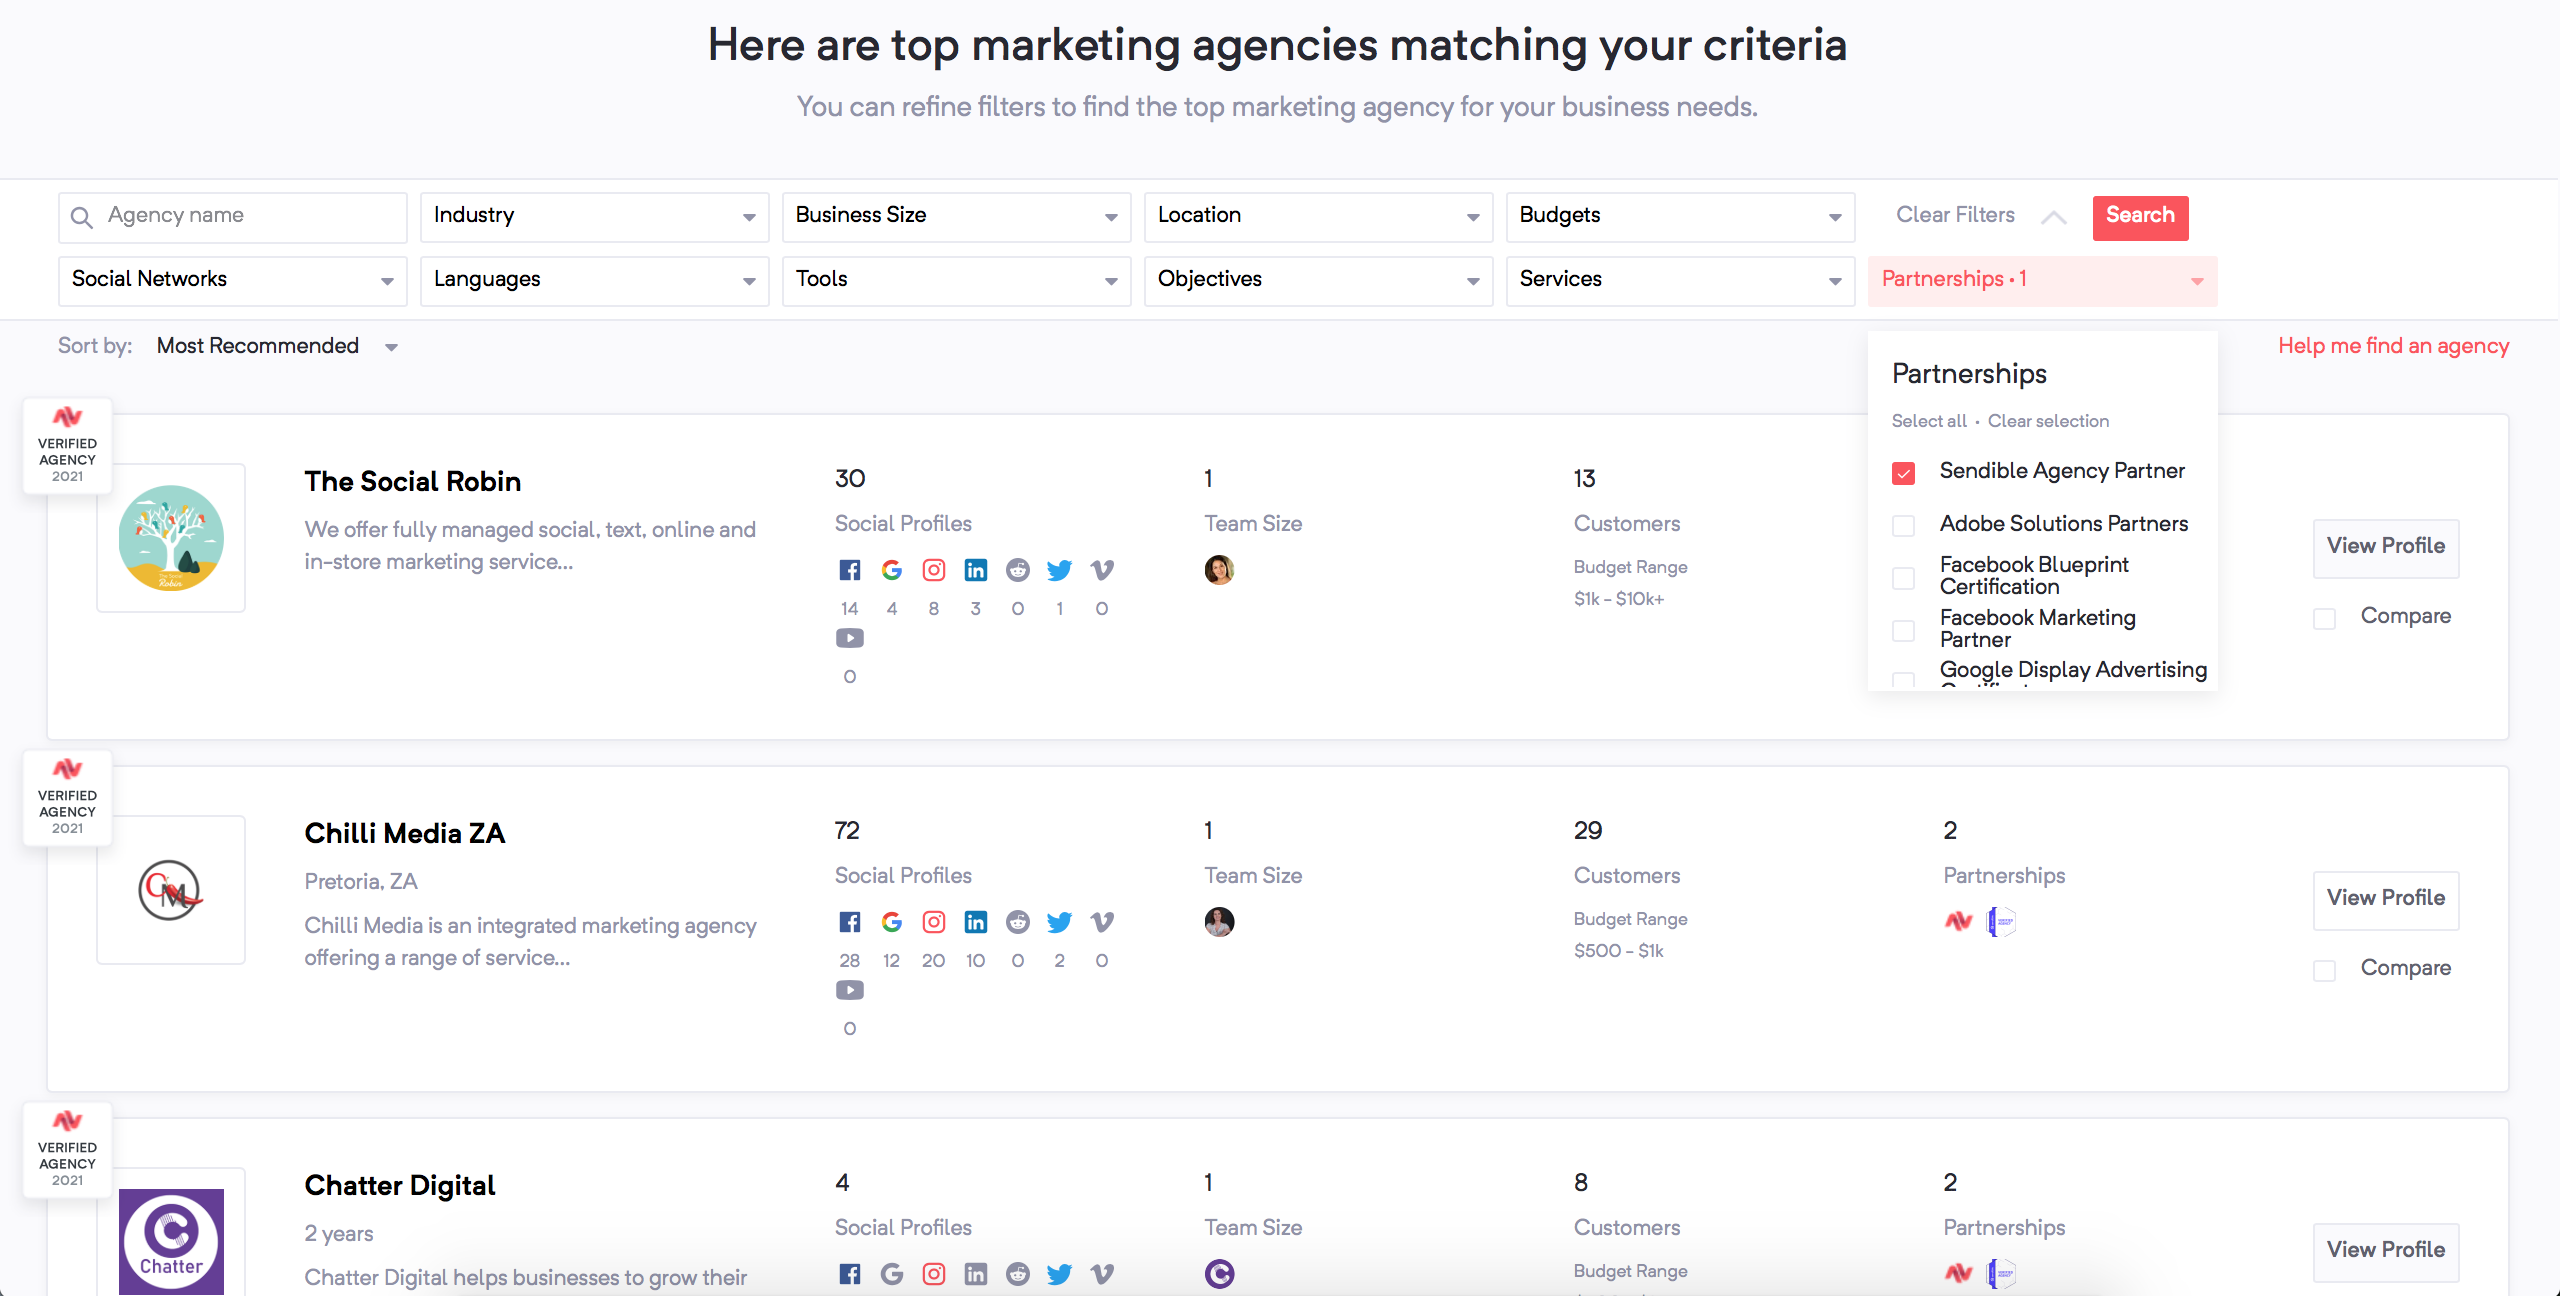
Task: Tick Compare checkbox for Chilli Media ZA
Action: pos(2324,971)
